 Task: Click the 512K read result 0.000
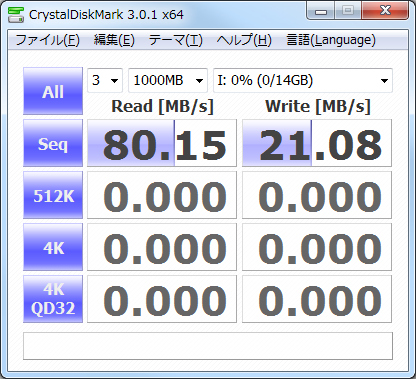[x=162, y=195]
